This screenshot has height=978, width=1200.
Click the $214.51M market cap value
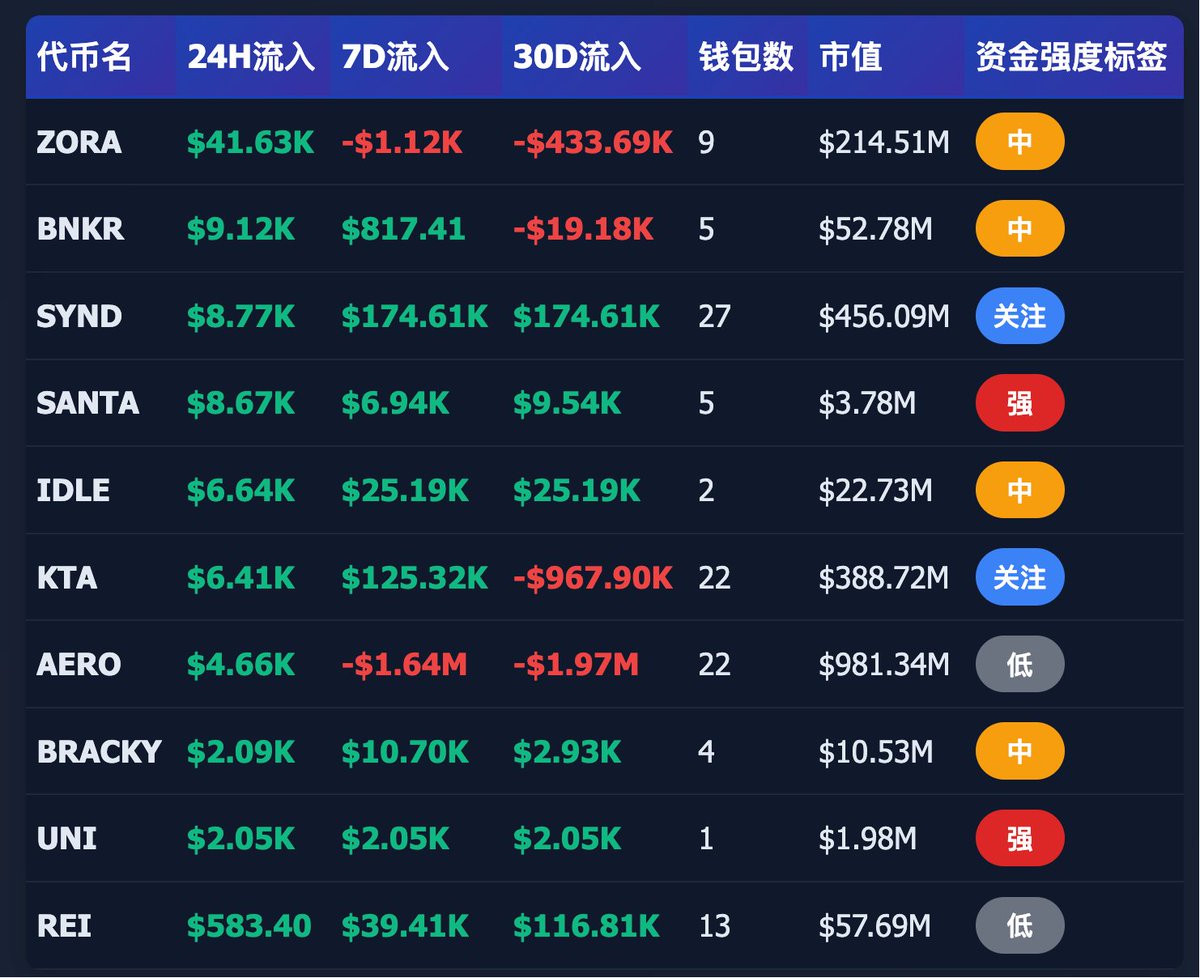coord(884,142)
